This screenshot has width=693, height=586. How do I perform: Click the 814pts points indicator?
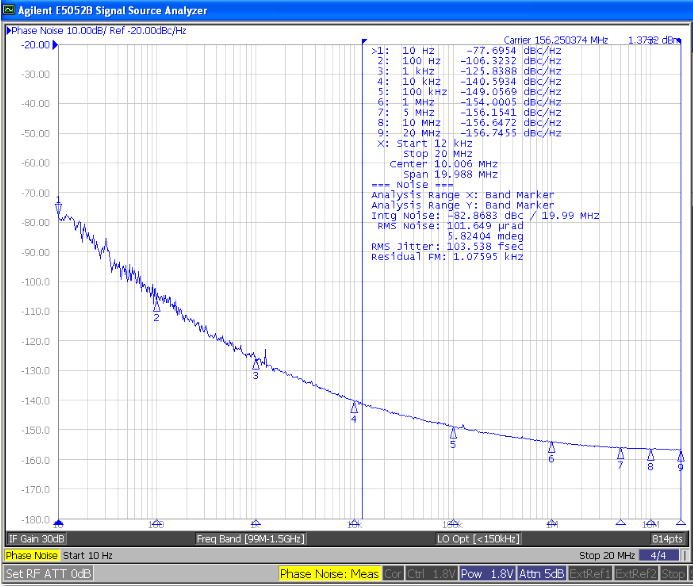(666, 538)
